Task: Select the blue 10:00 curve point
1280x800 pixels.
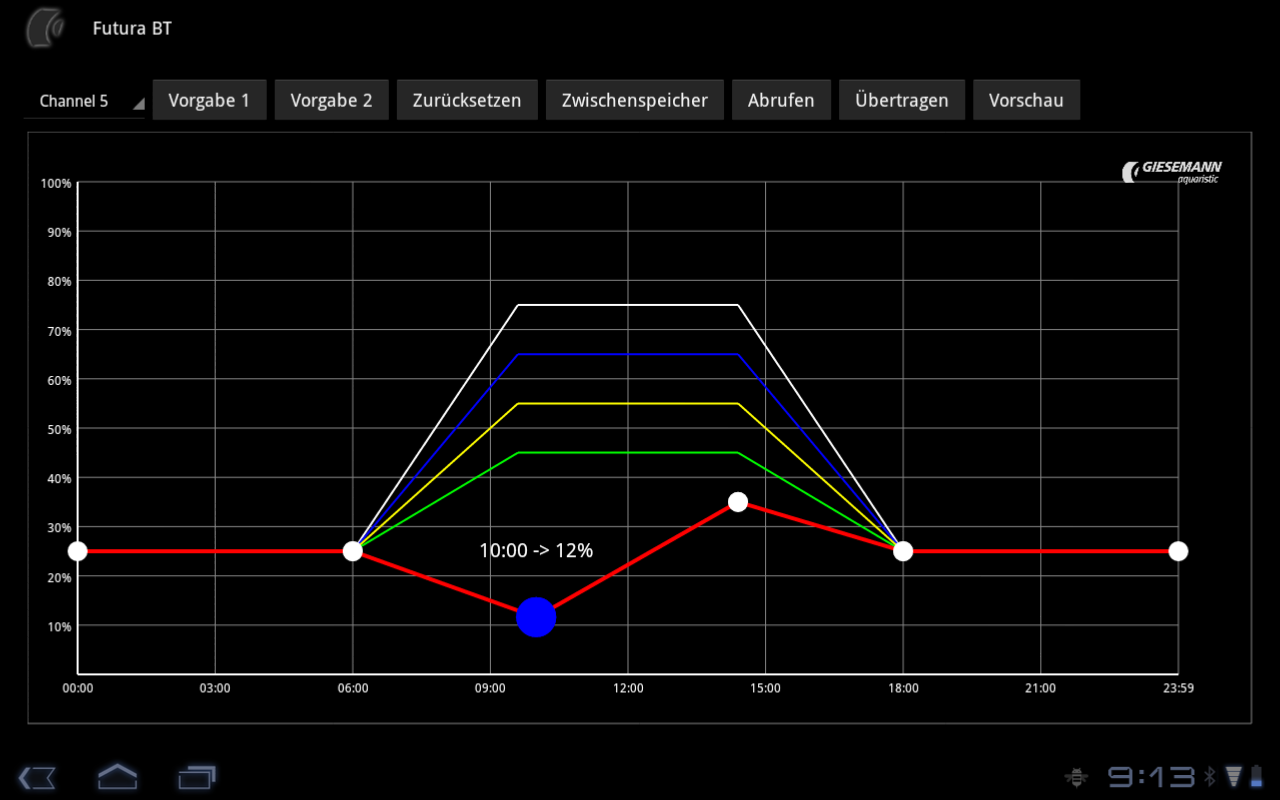Action: pos(536,617)
